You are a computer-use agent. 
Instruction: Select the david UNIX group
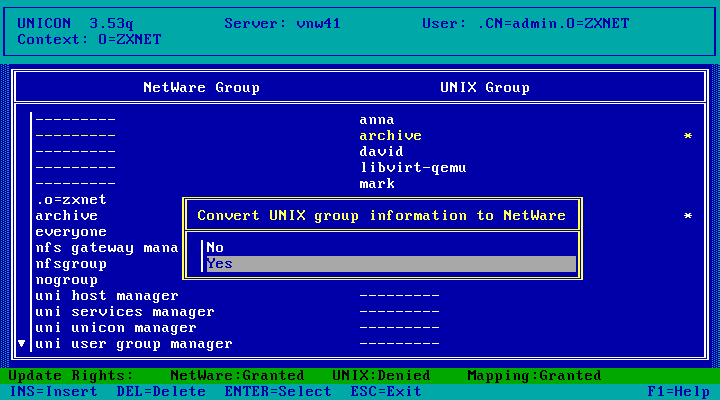point(381,152)
